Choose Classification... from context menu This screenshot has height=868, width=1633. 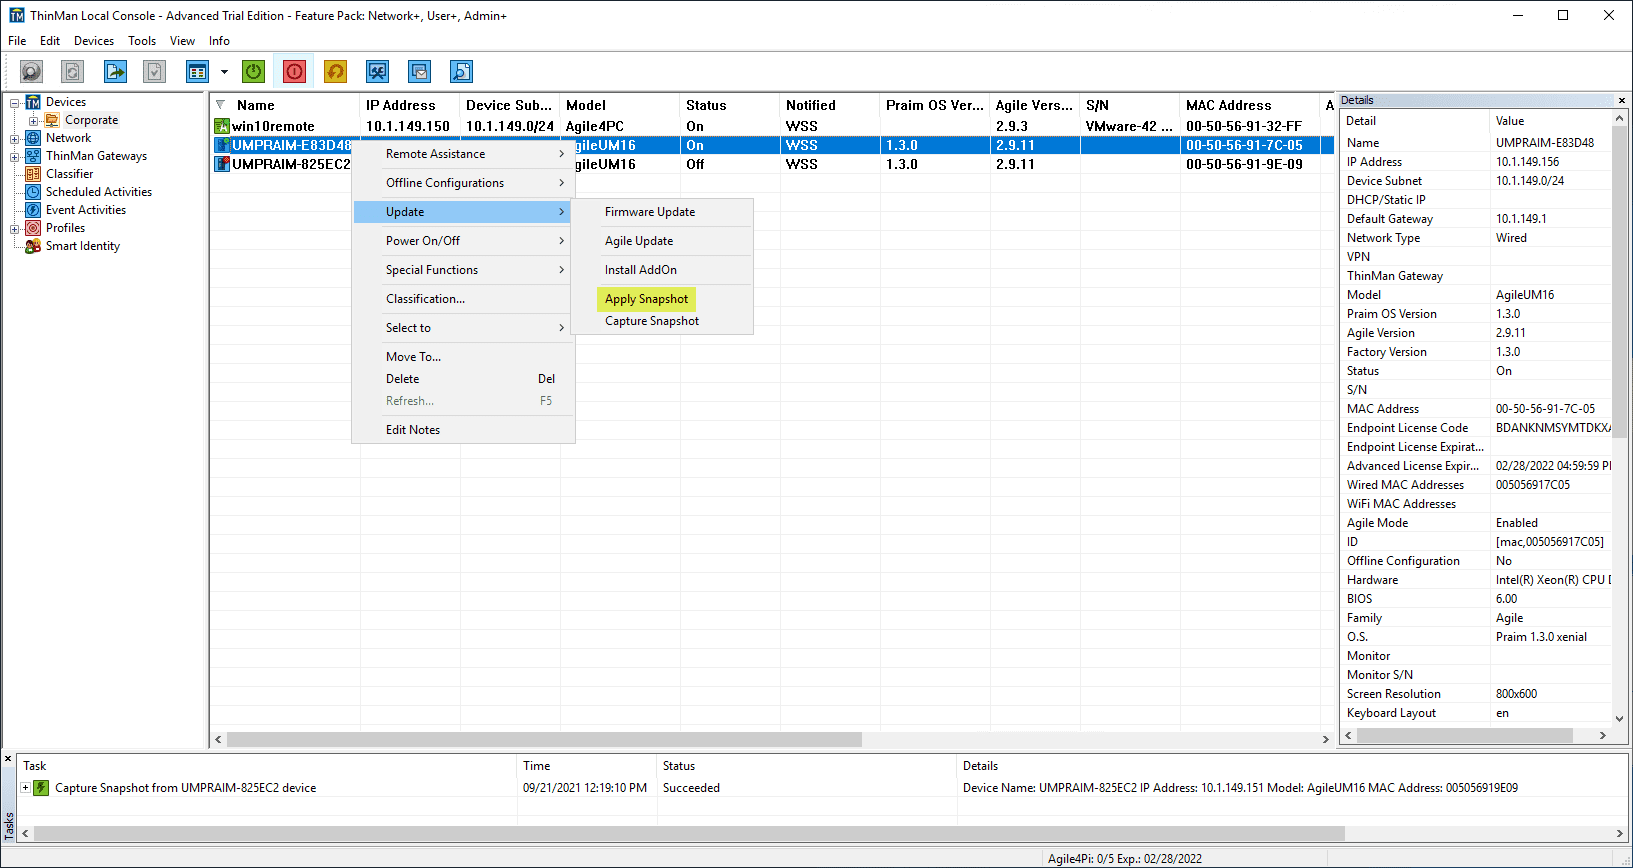[464, 299]
